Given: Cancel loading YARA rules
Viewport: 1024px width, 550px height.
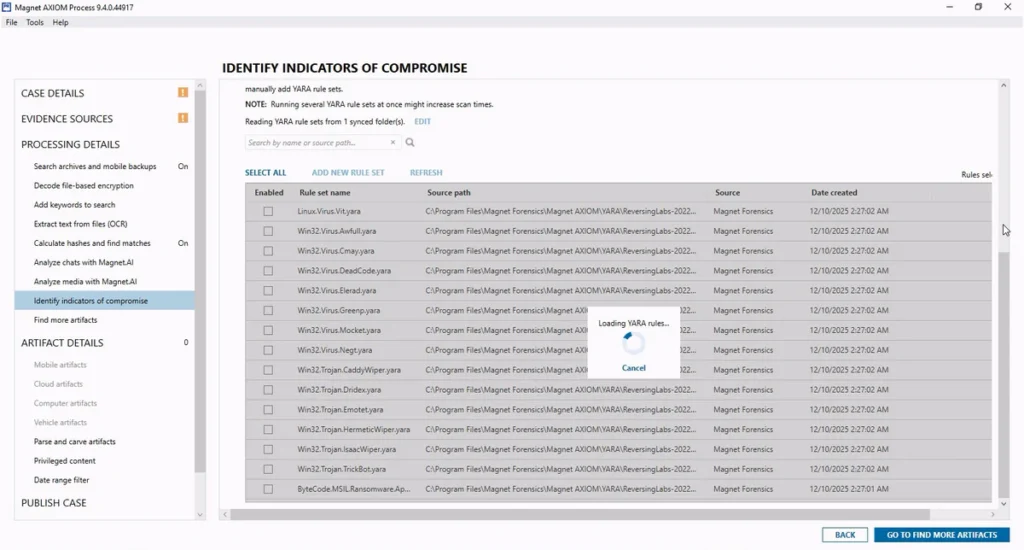Looking at the screenshot, I should 633,368.
